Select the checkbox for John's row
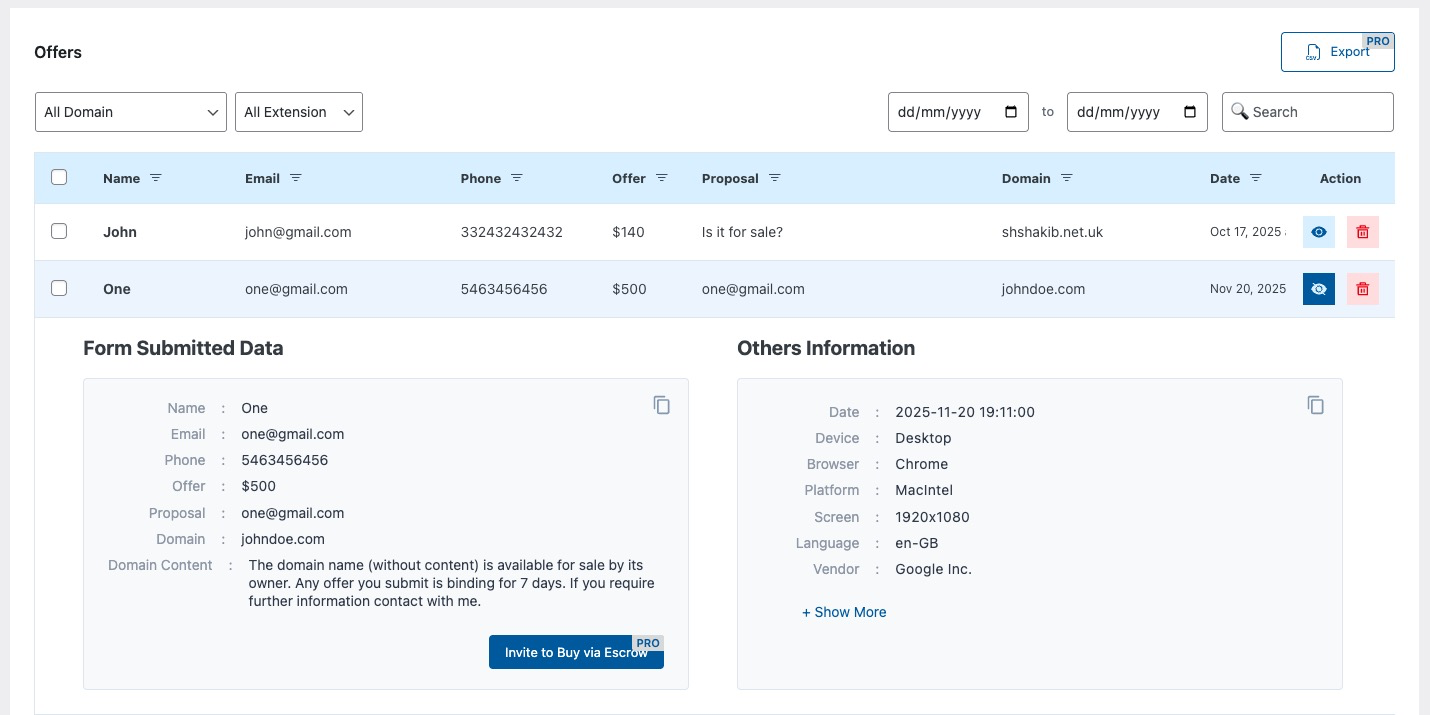This screenshot has height=715, width=1430. (x=59, y=231)
